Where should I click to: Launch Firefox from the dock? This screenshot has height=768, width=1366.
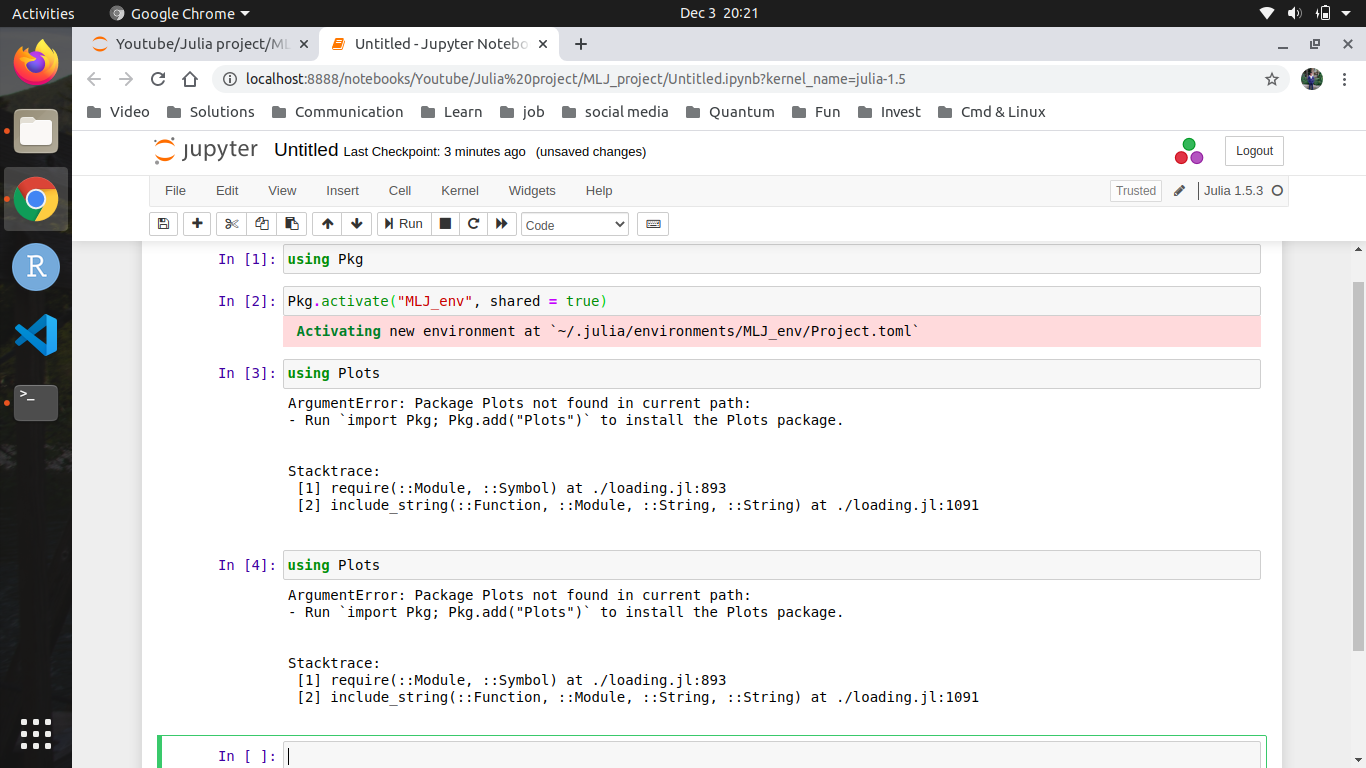[x=36, y=63]
